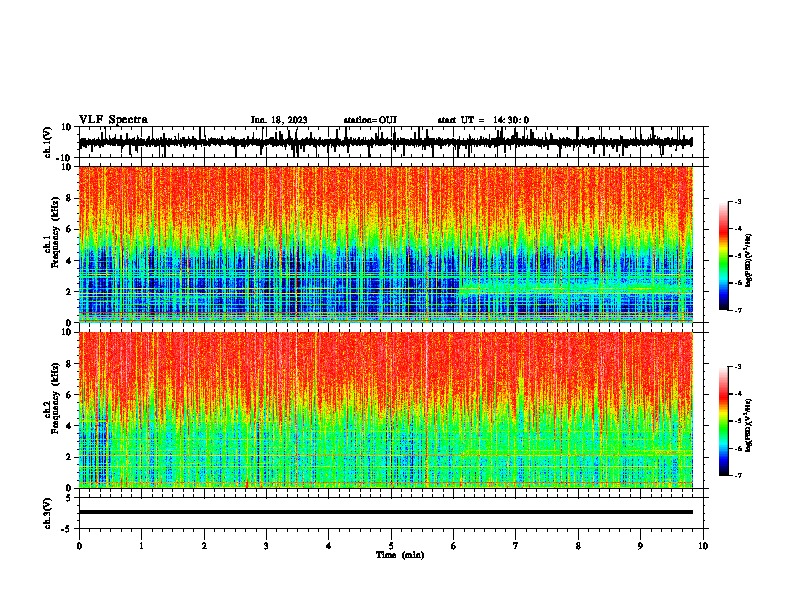Screen dimensions: 792x612
Task: Click "-3" label on ch.2 color bar
Action: pos(738,367)
